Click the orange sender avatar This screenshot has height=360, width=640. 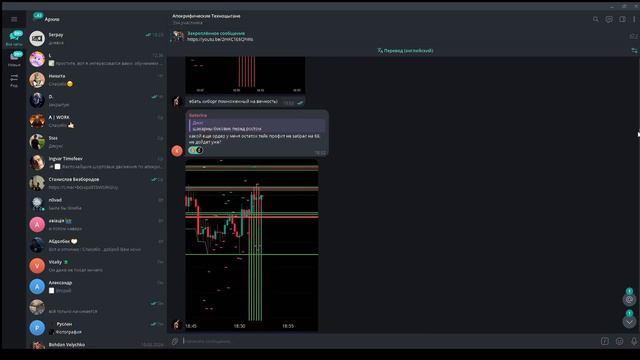[x=177, y=151]
